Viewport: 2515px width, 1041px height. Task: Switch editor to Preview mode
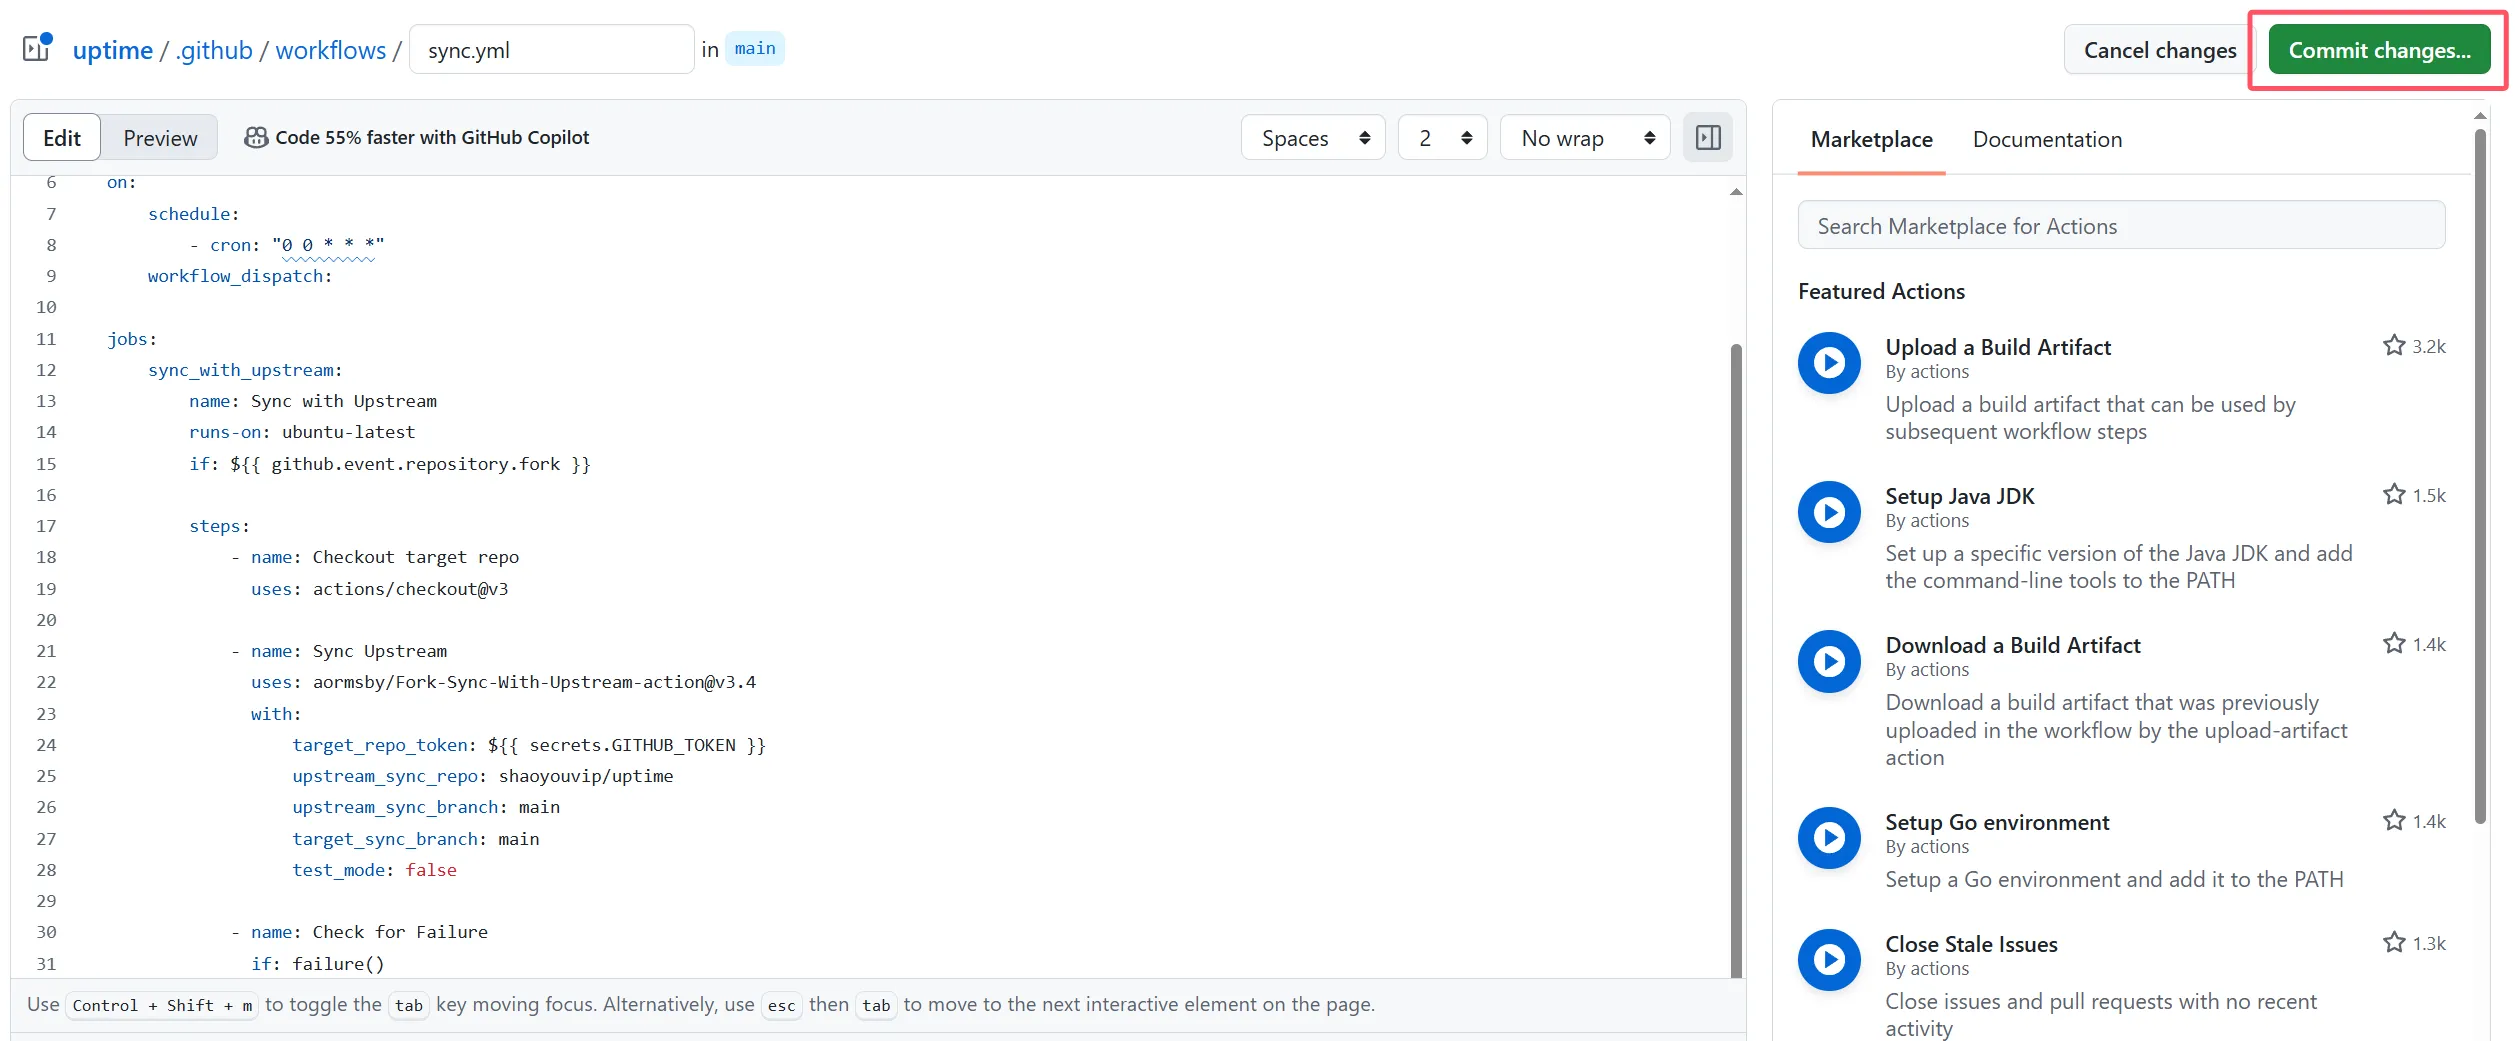coord(160,138)
